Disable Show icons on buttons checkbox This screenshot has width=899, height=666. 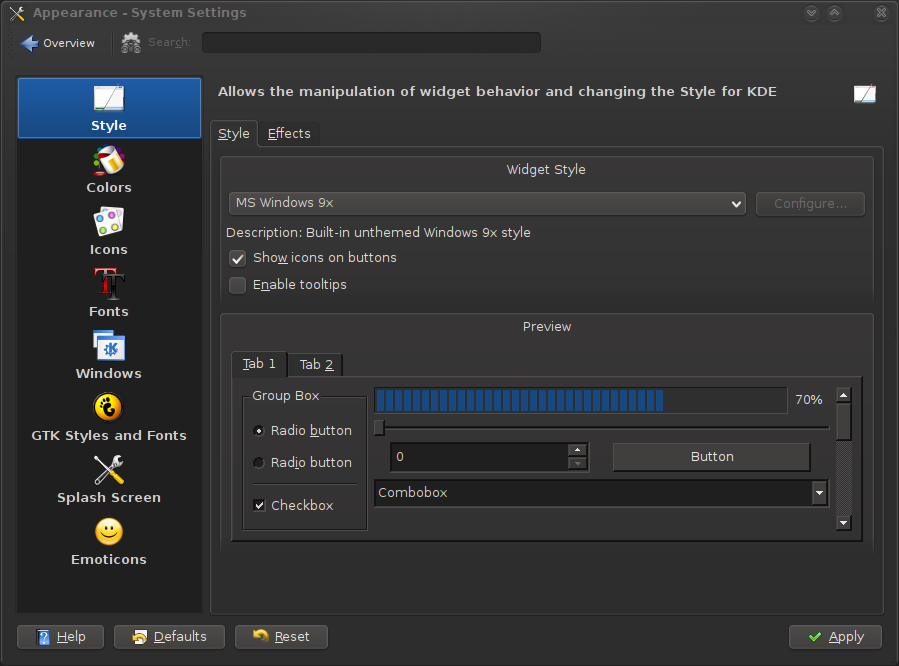237,258
